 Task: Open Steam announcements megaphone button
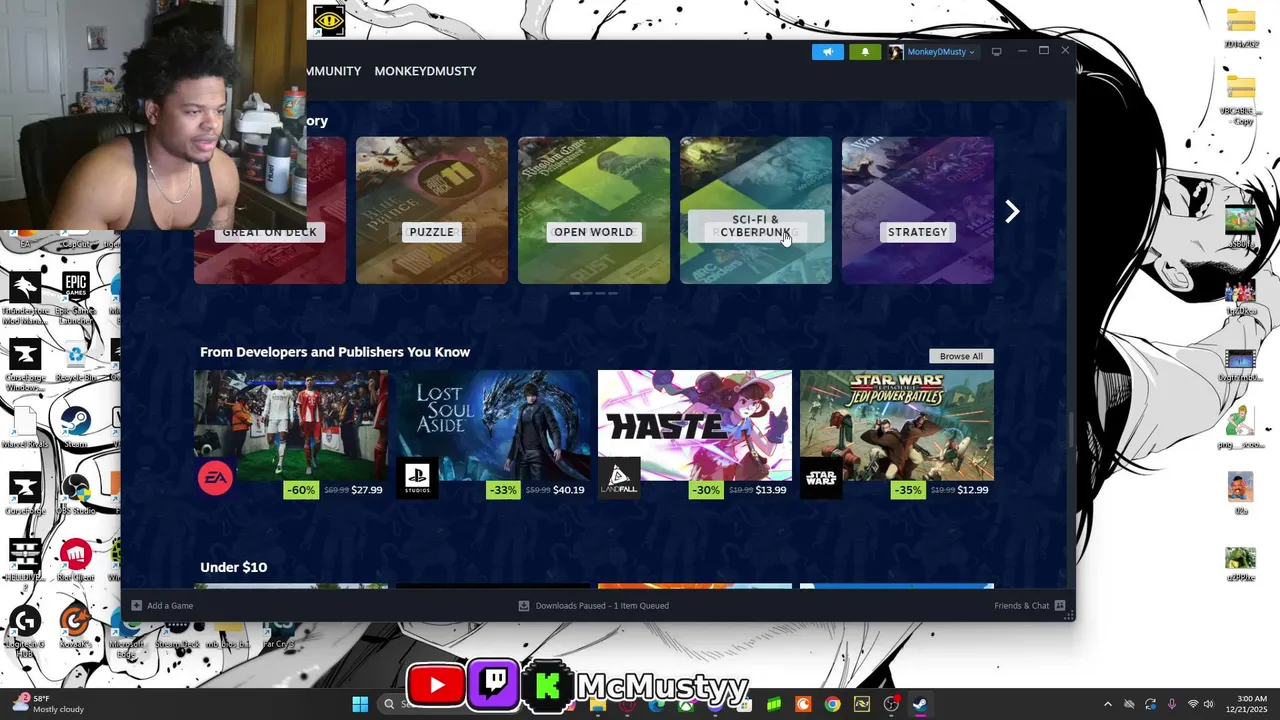tap(827, 52)
